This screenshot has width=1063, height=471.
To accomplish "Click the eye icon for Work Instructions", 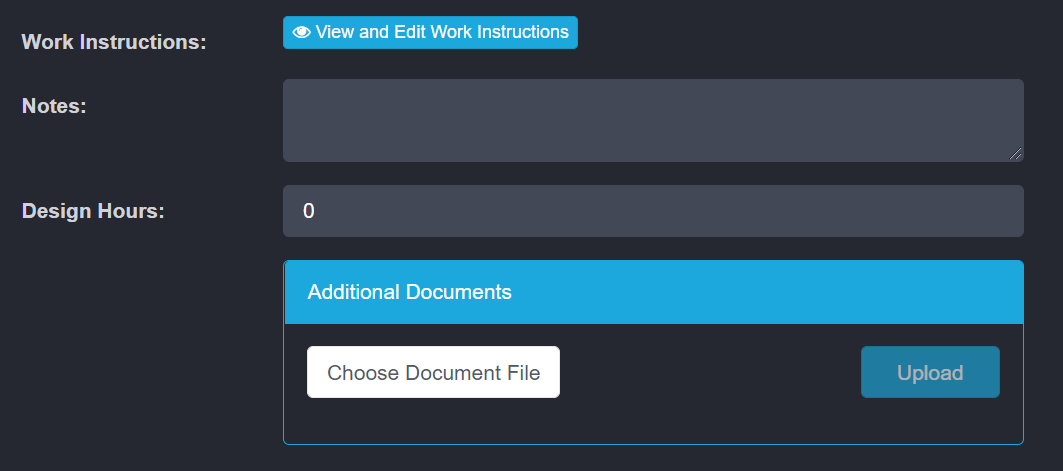I will (x=301, y=32).
